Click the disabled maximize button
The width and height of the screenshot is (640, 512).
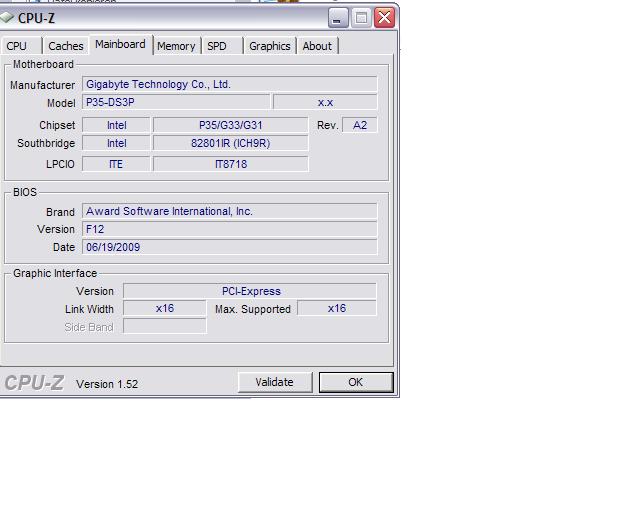361,18
